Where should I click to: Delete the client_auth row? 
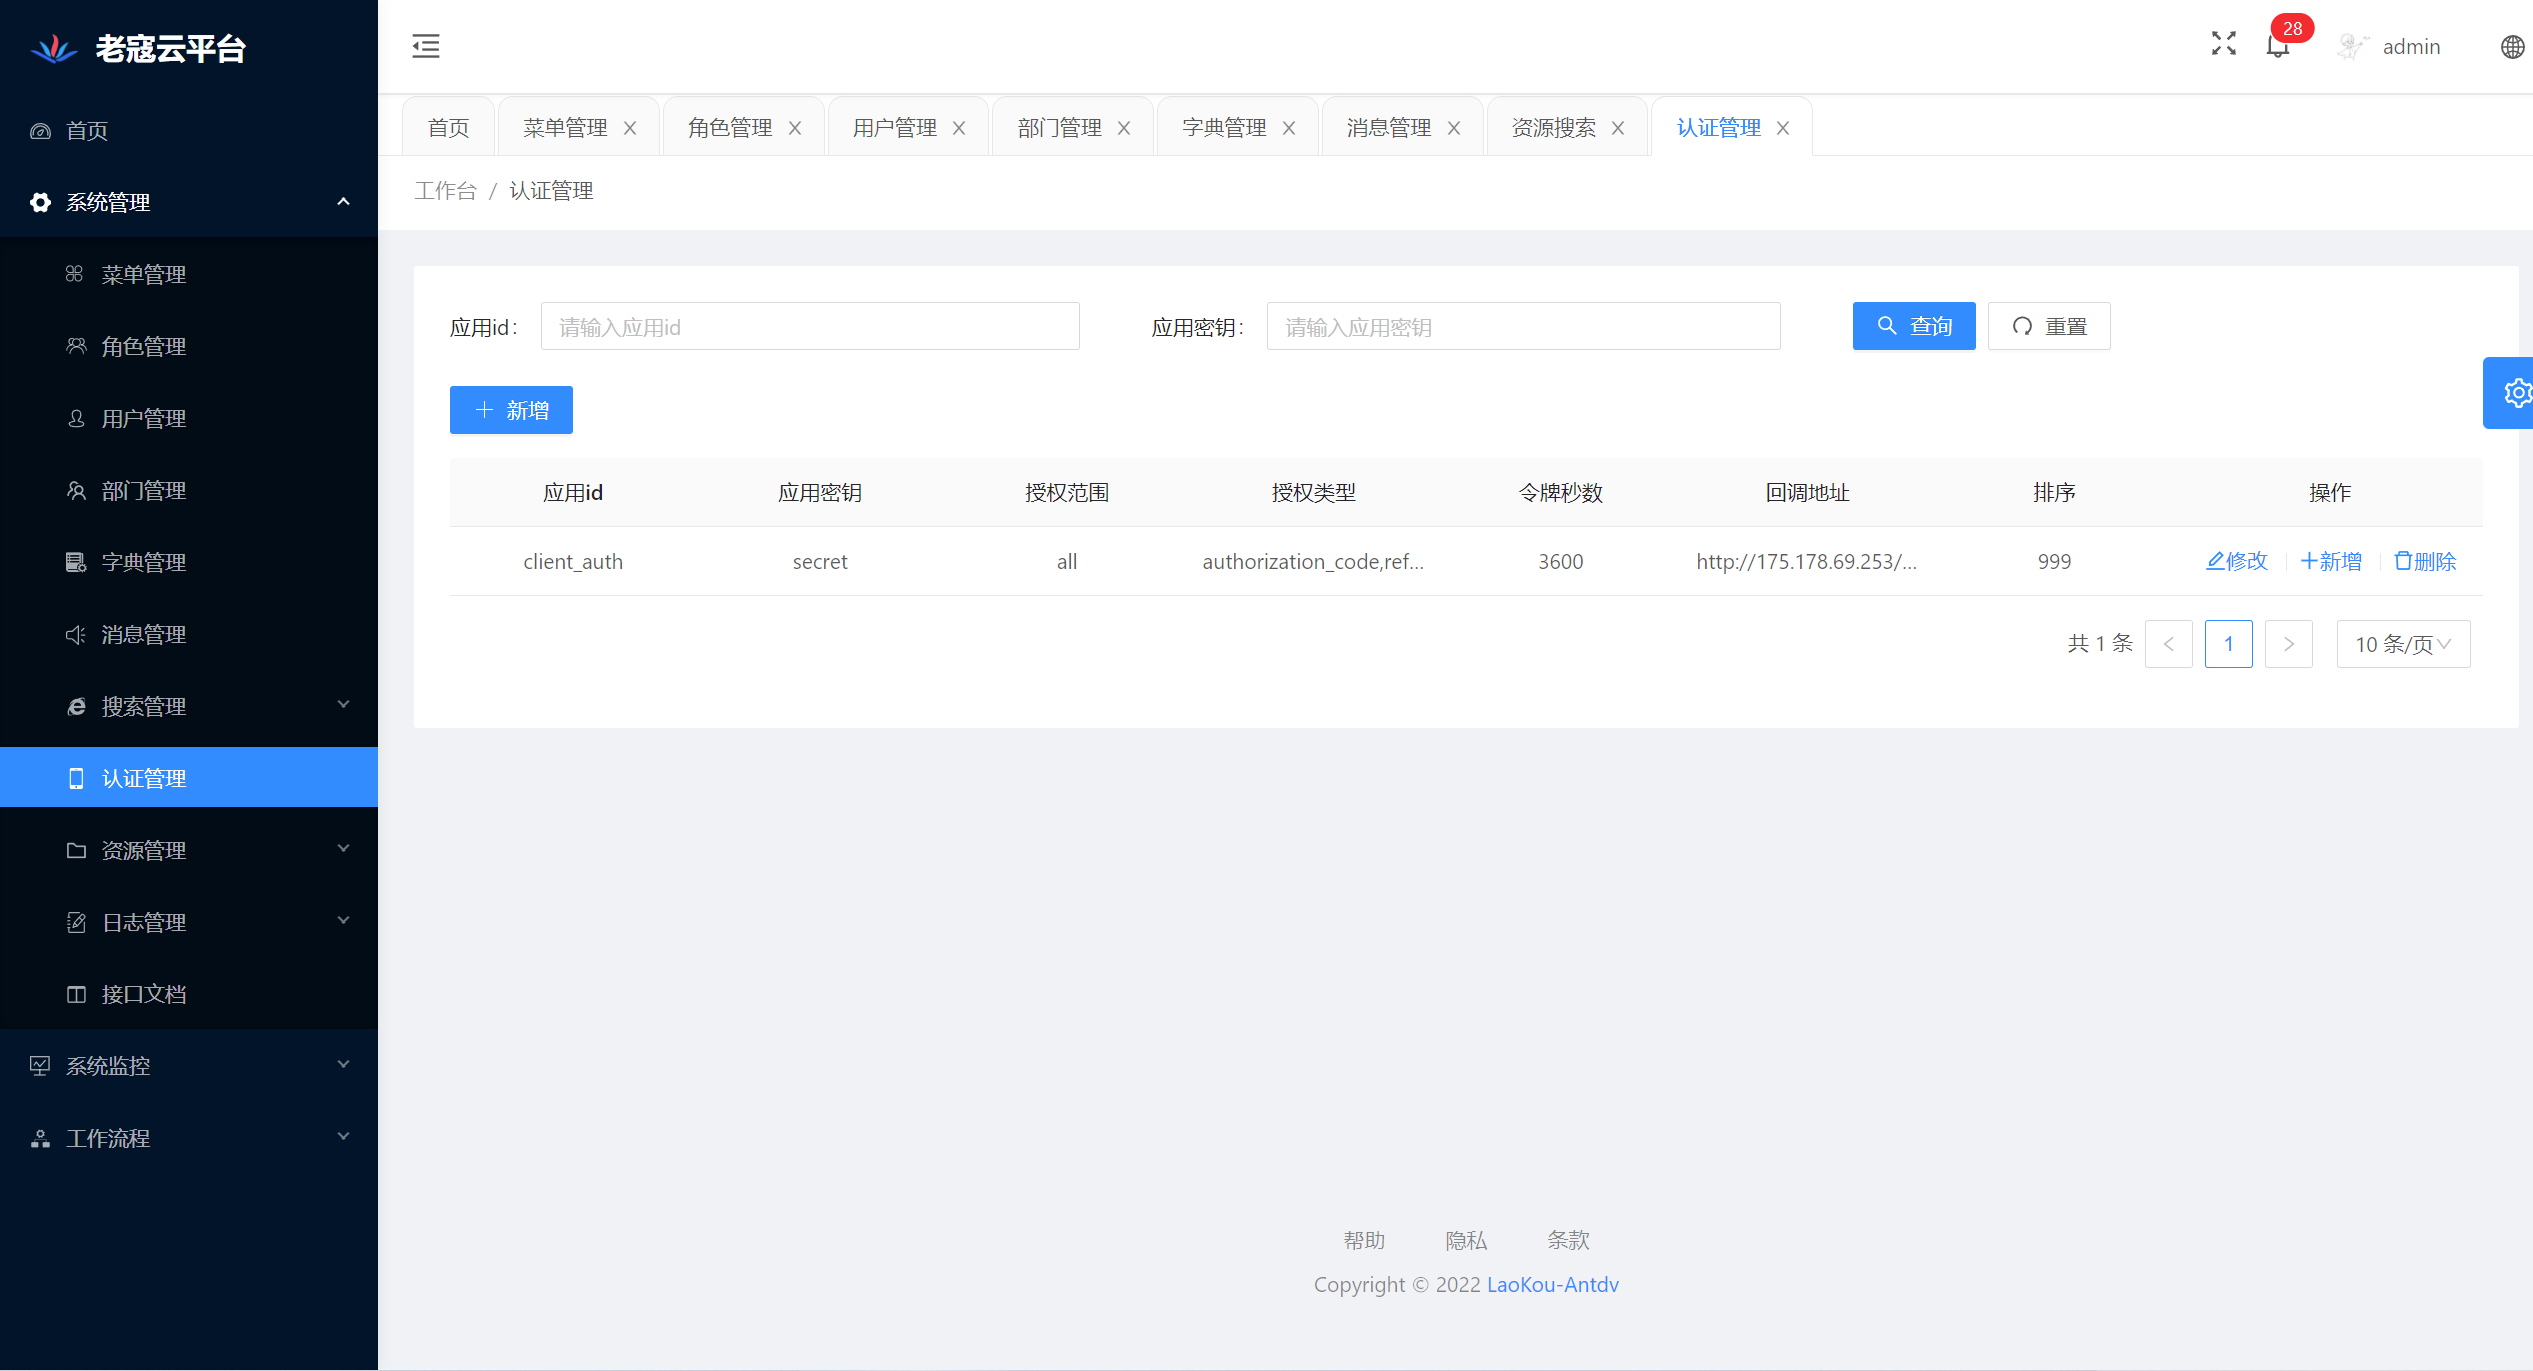point(2425,561)
